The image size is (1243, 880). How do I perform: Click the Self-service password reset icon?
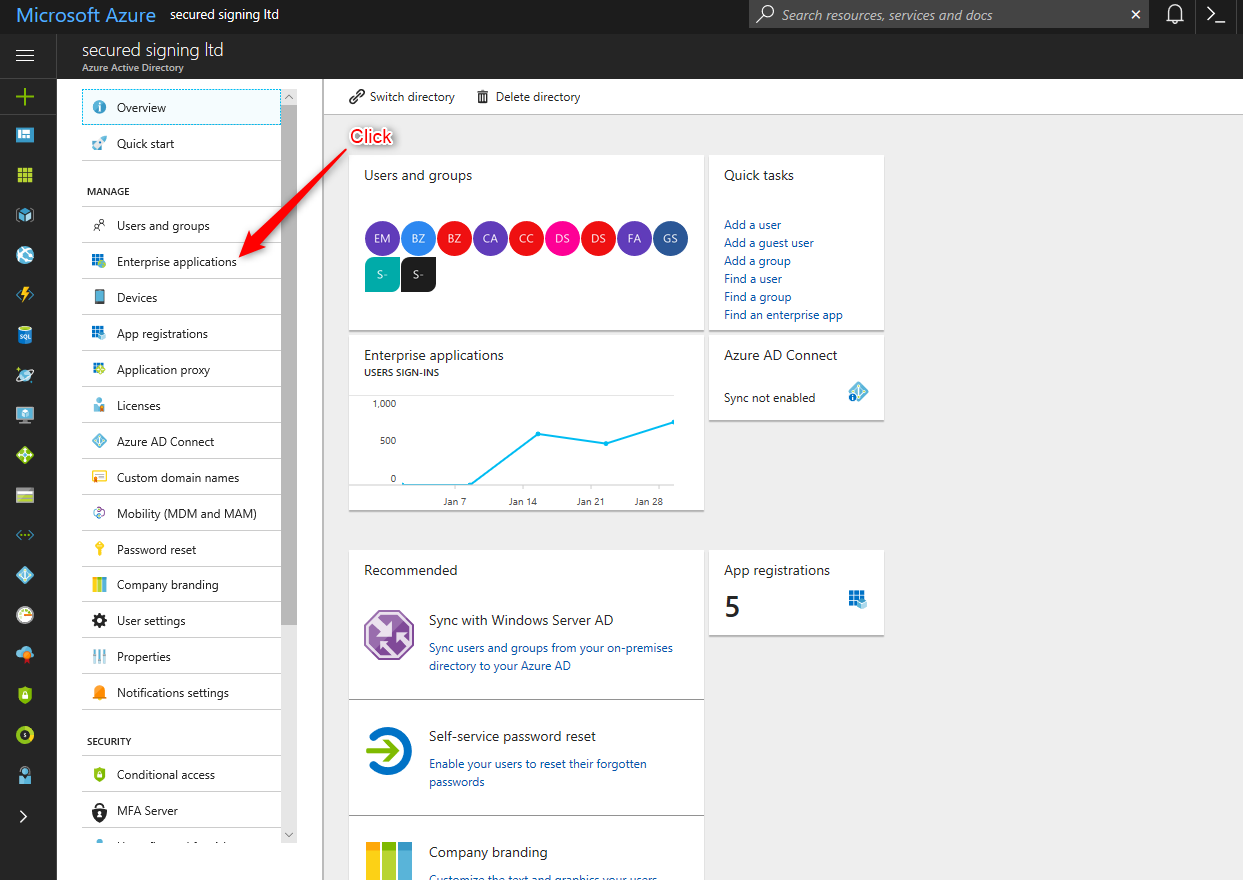tap(389, 751)
